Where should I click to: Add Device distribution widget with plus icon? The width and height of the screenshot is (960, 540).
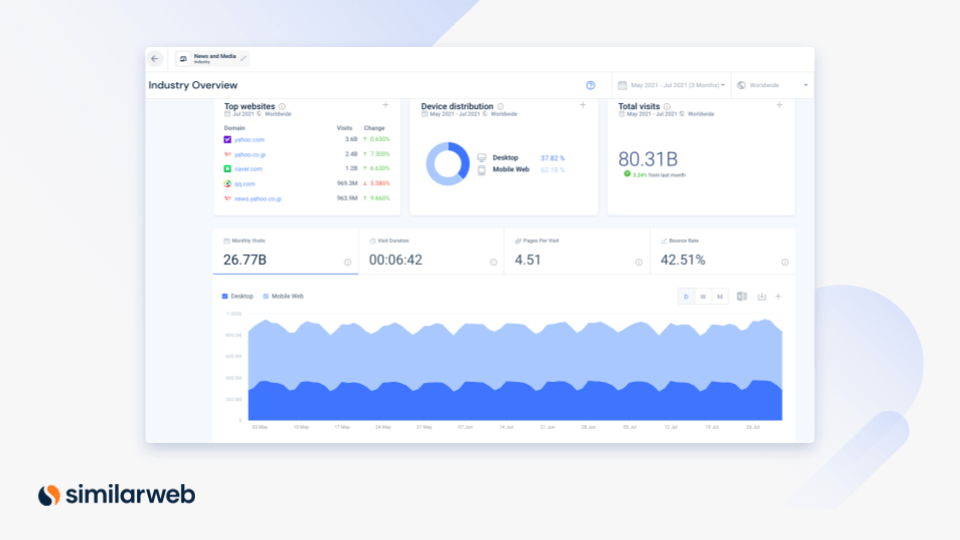pos(583,105)
